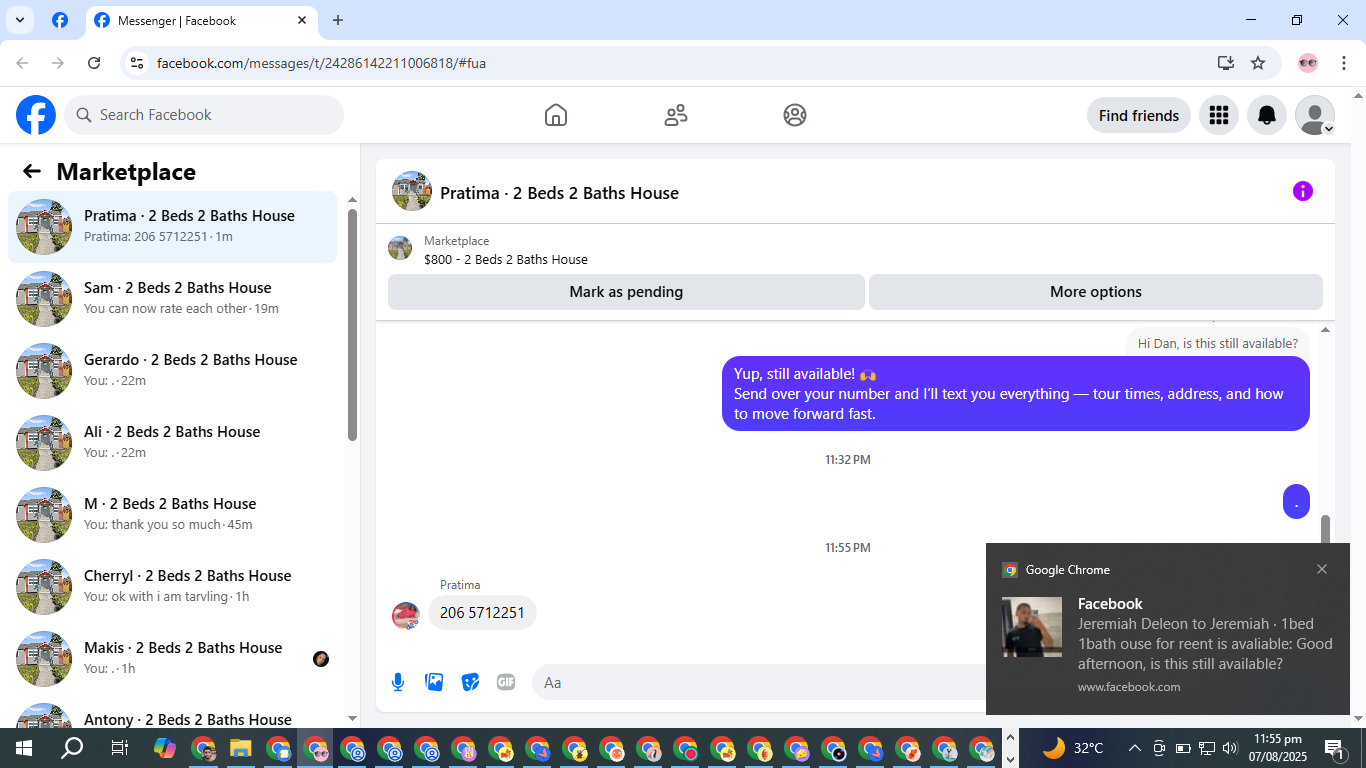This screenshot has width=1366, height=768.
Task: Open Windows Start menu
Action: [x=24, y=748]
